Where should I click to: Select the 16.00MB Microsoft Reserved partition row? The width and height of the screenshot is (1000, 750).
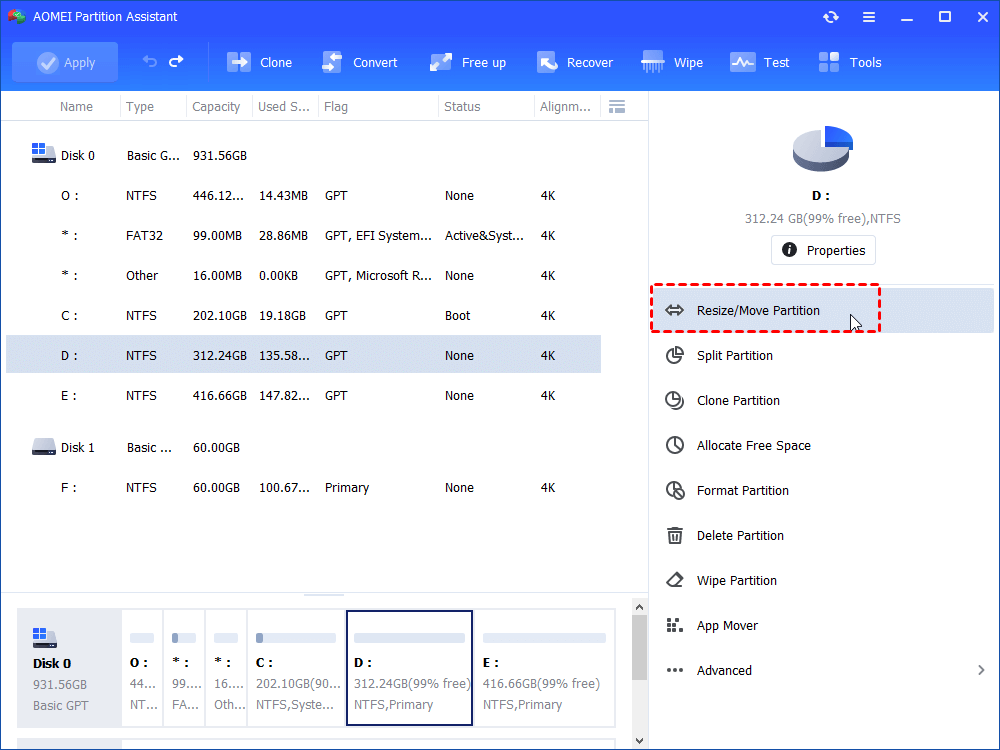click(304, 276)
